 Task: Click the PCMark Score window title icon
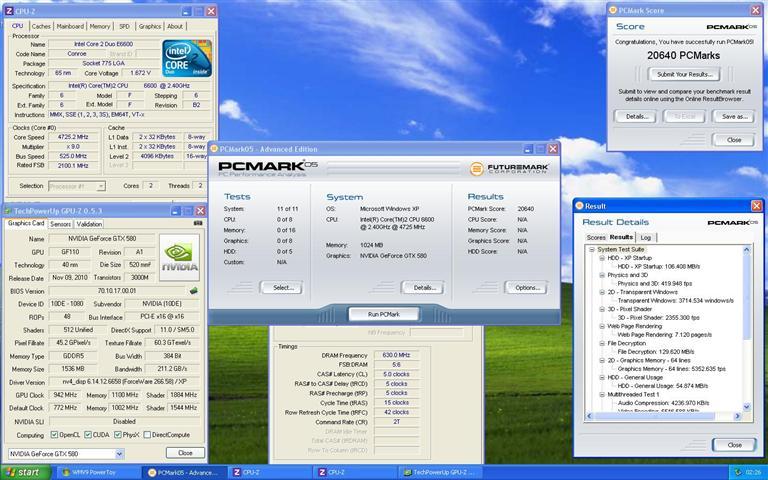[612, 10]
